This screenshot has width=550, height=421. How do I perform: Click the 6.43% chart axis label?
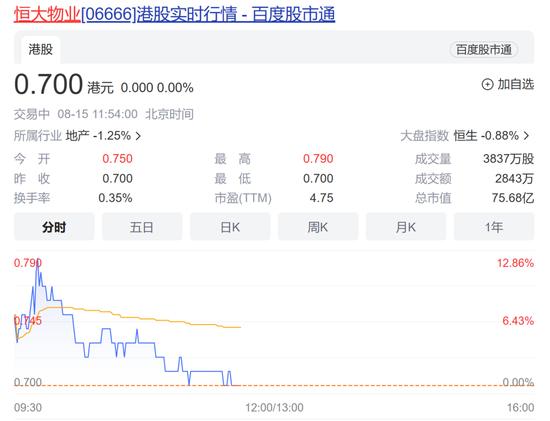click(518, 321)
